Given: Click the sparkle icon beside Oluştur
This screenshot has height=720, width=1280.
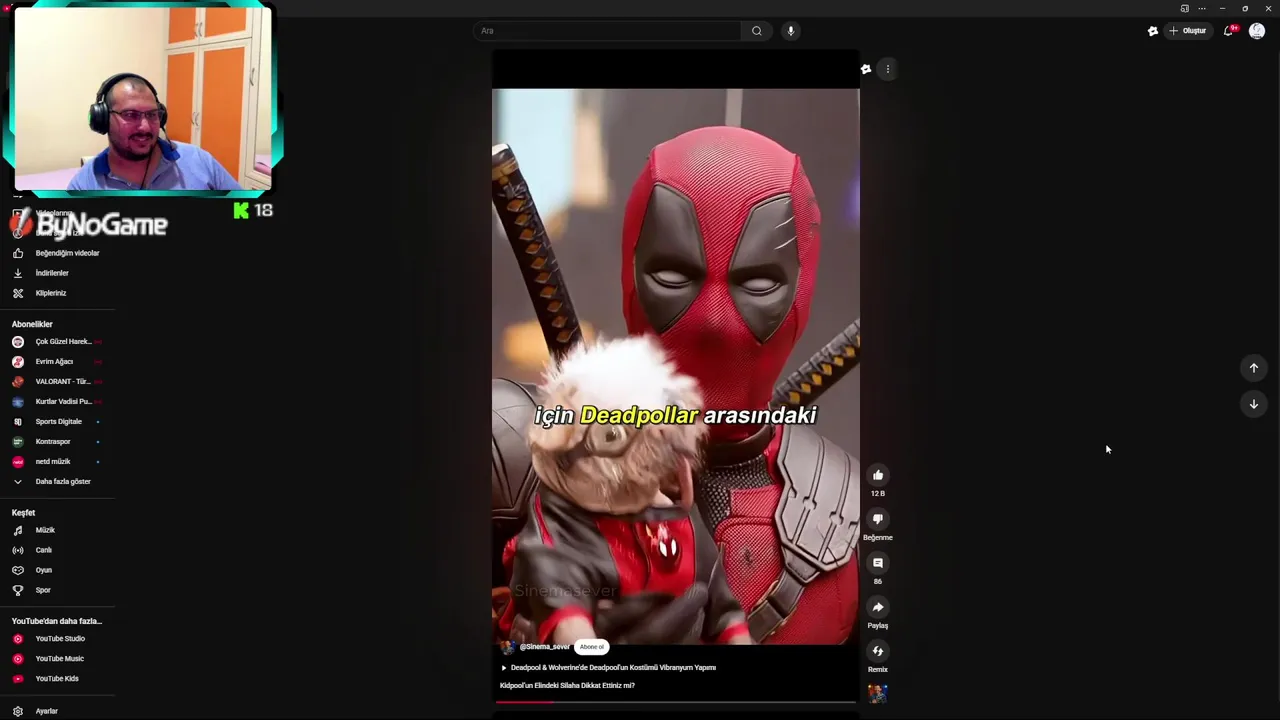Looking at the screenshot, I should click(x=1153, y=31).
